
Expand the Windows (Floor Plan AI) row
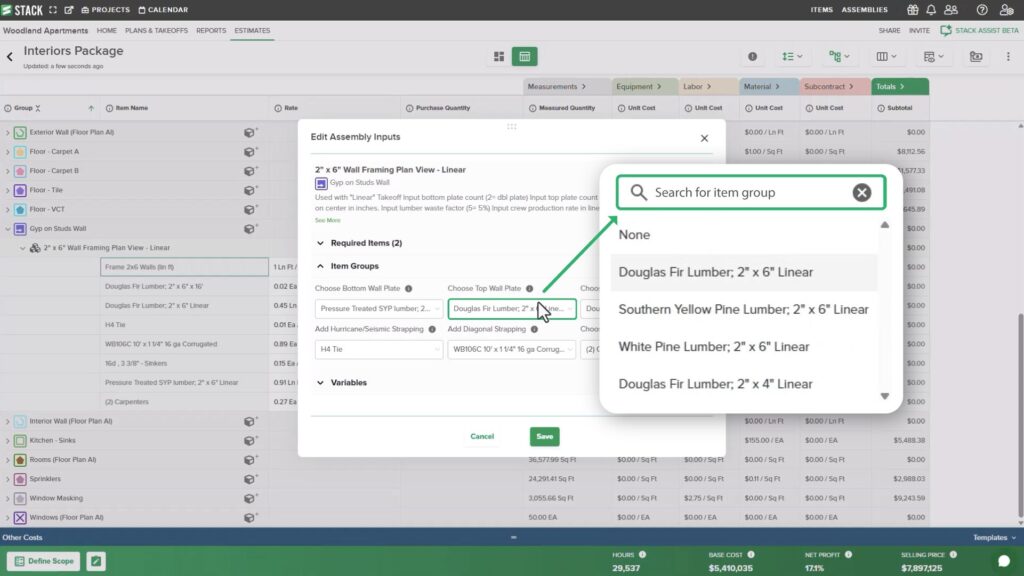tap(9, 518)
